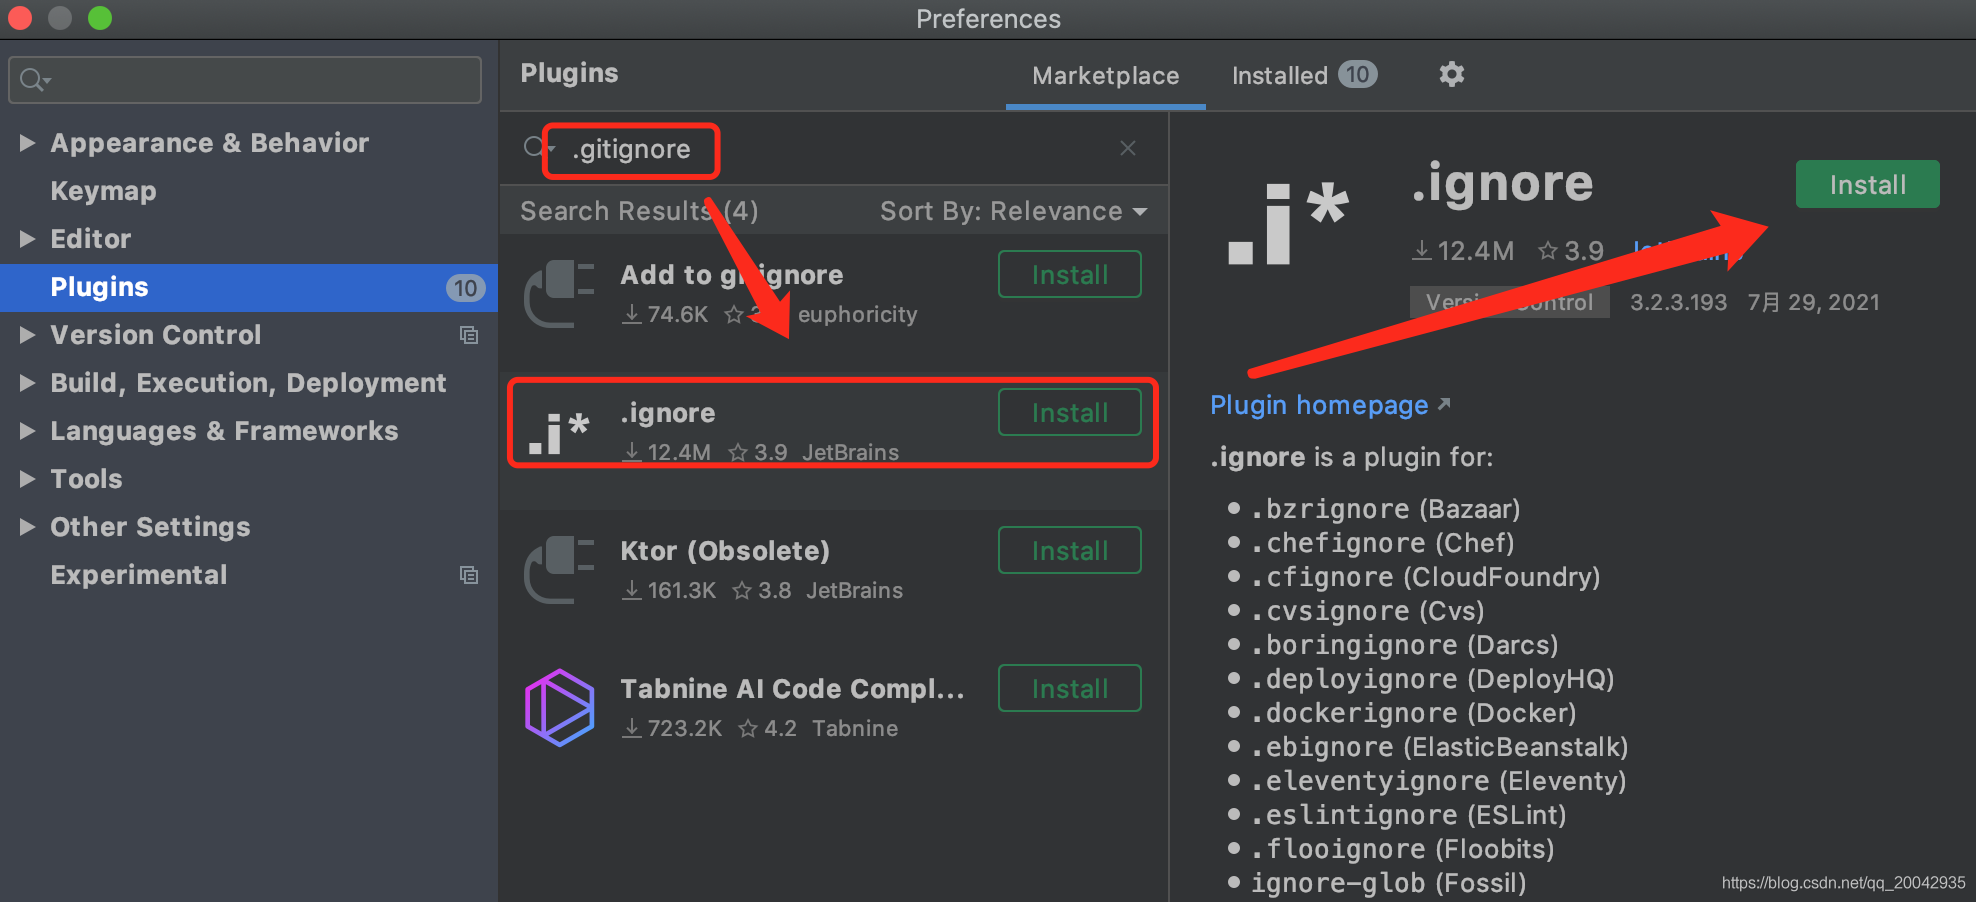Click the .ignore plugin icon in results

tap(559, 432)
